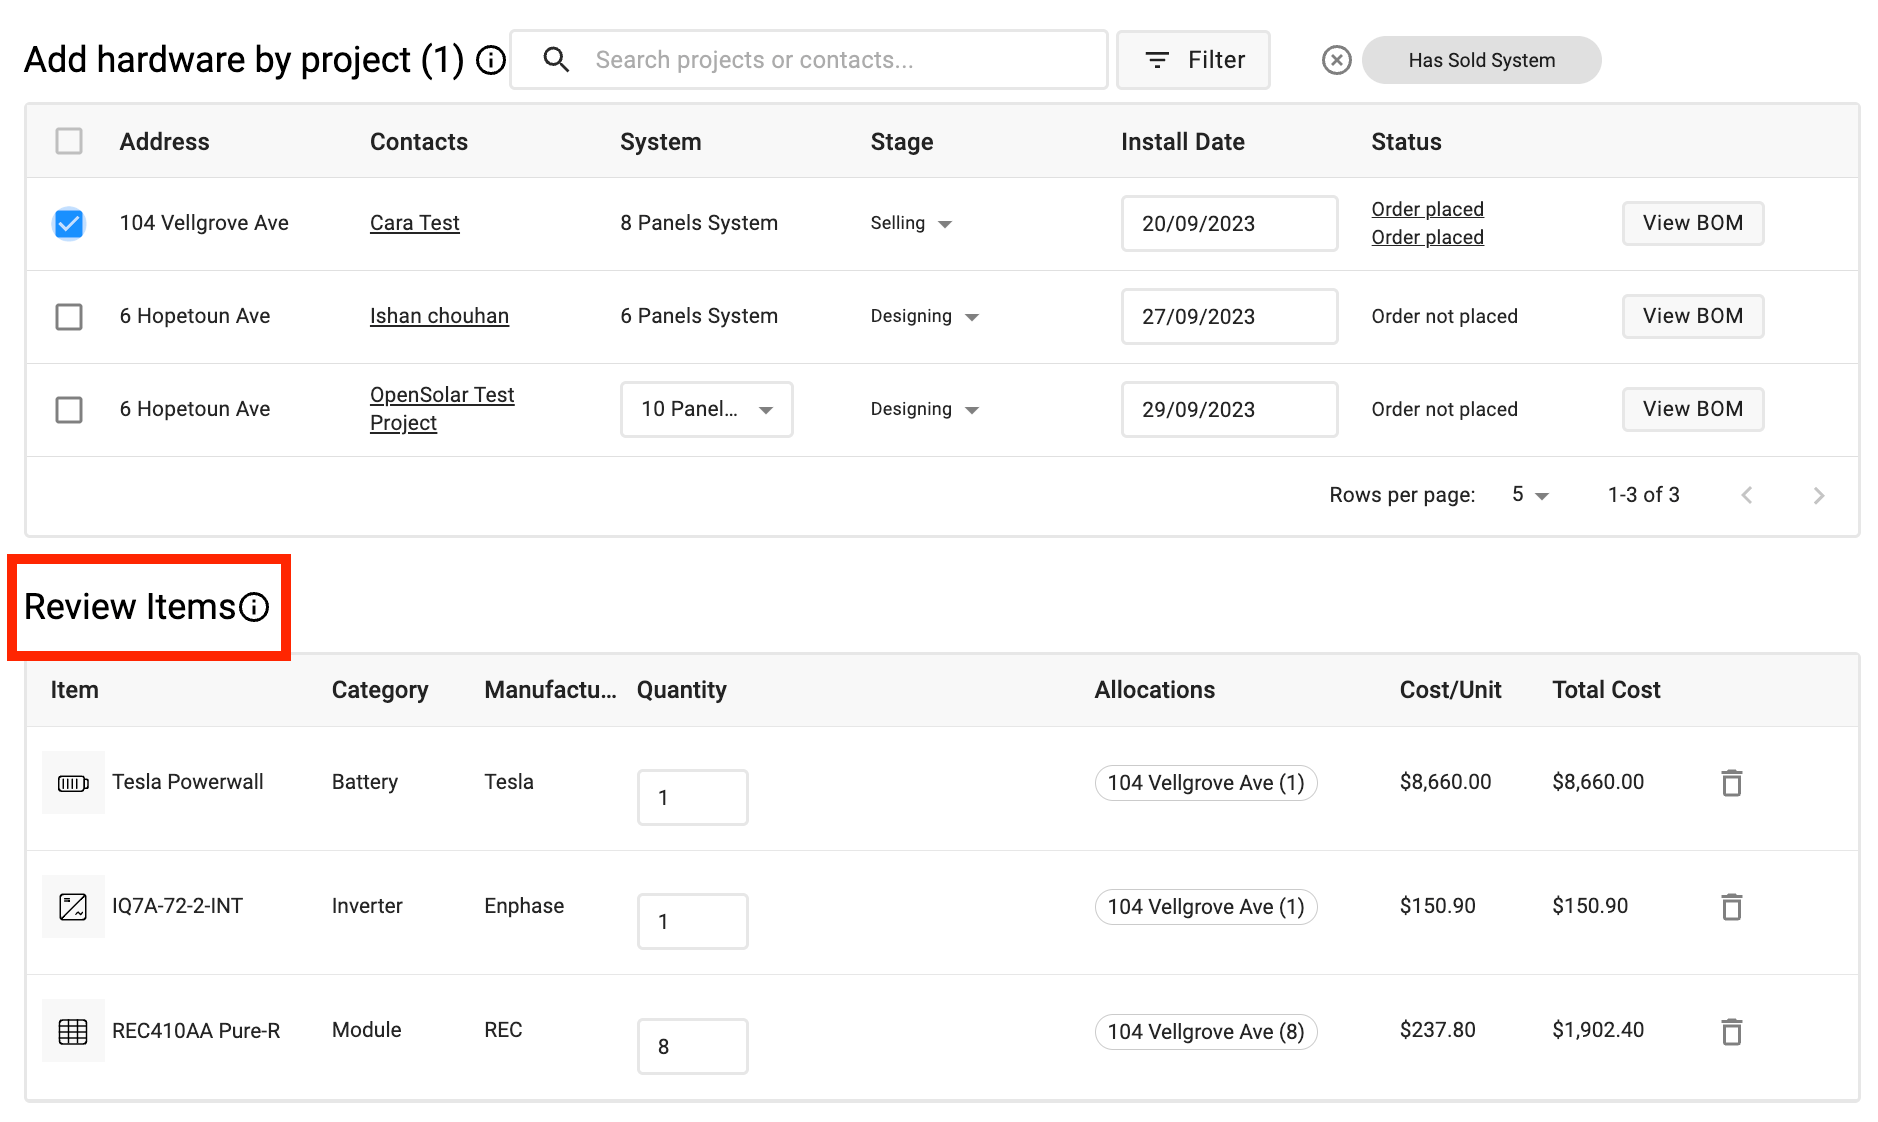Viewport: 1878px width, 1122px height.
Task: Click info icon beside Add hardware heading
Action: click(490, 60)
